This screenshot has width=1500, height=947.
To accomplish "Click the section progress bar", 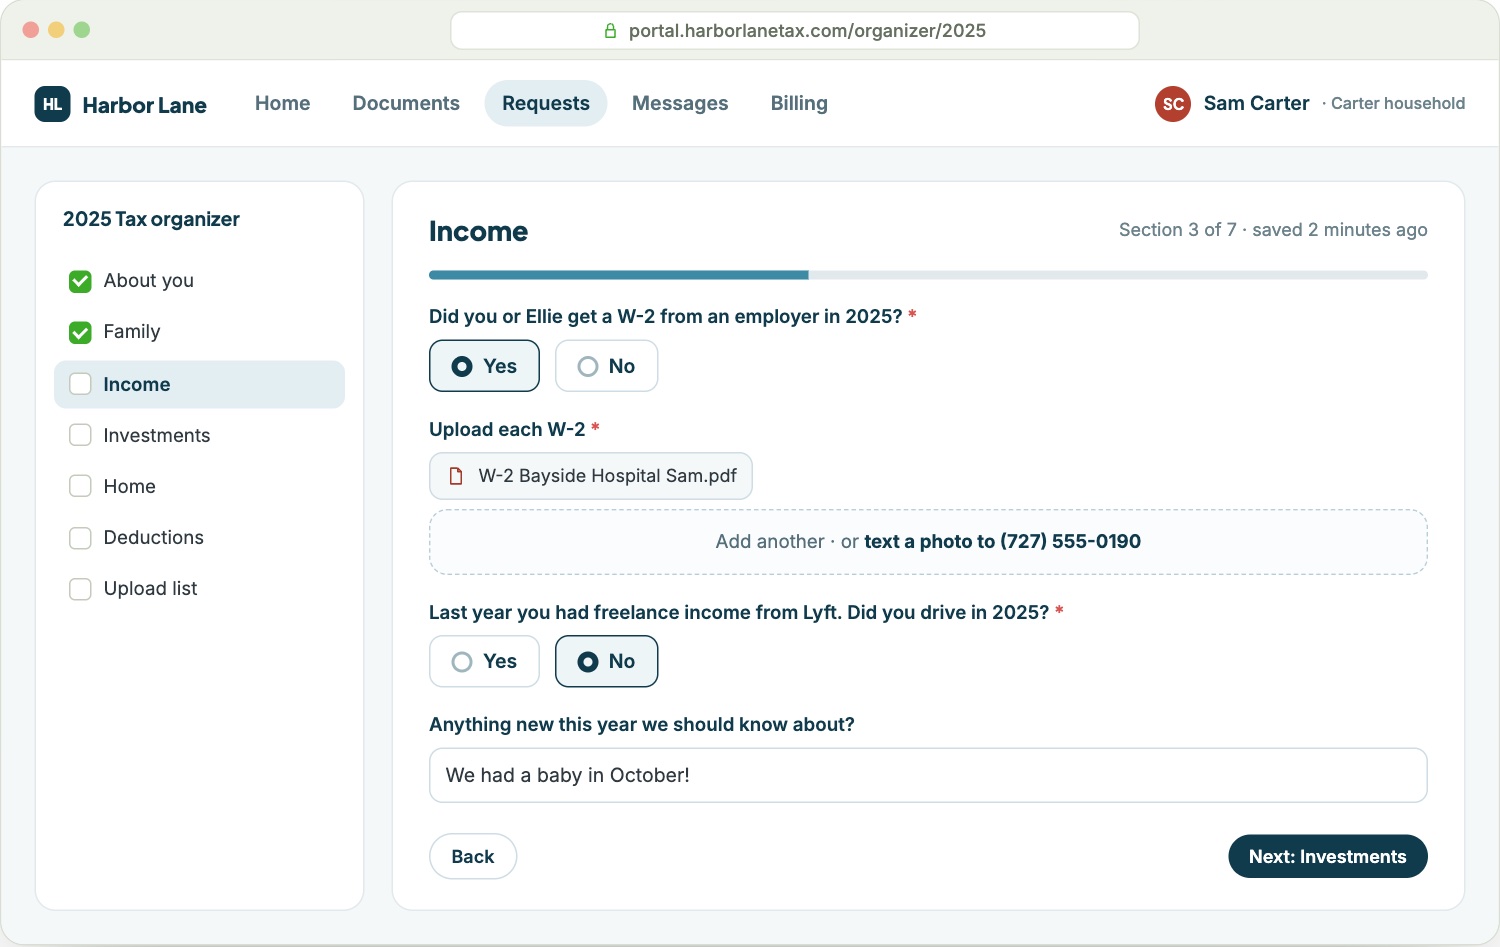I will [928, 275].
